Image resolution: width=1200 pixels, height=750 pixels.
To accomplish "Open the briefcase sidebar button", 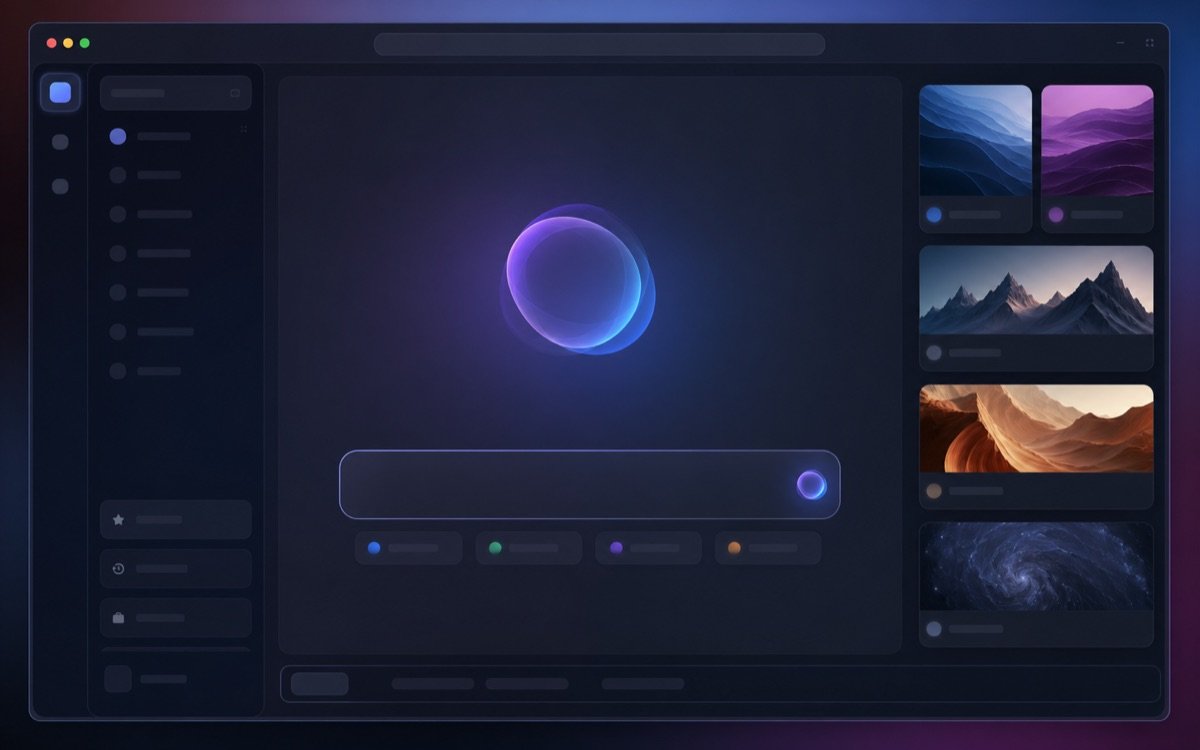I will [175, 618].
